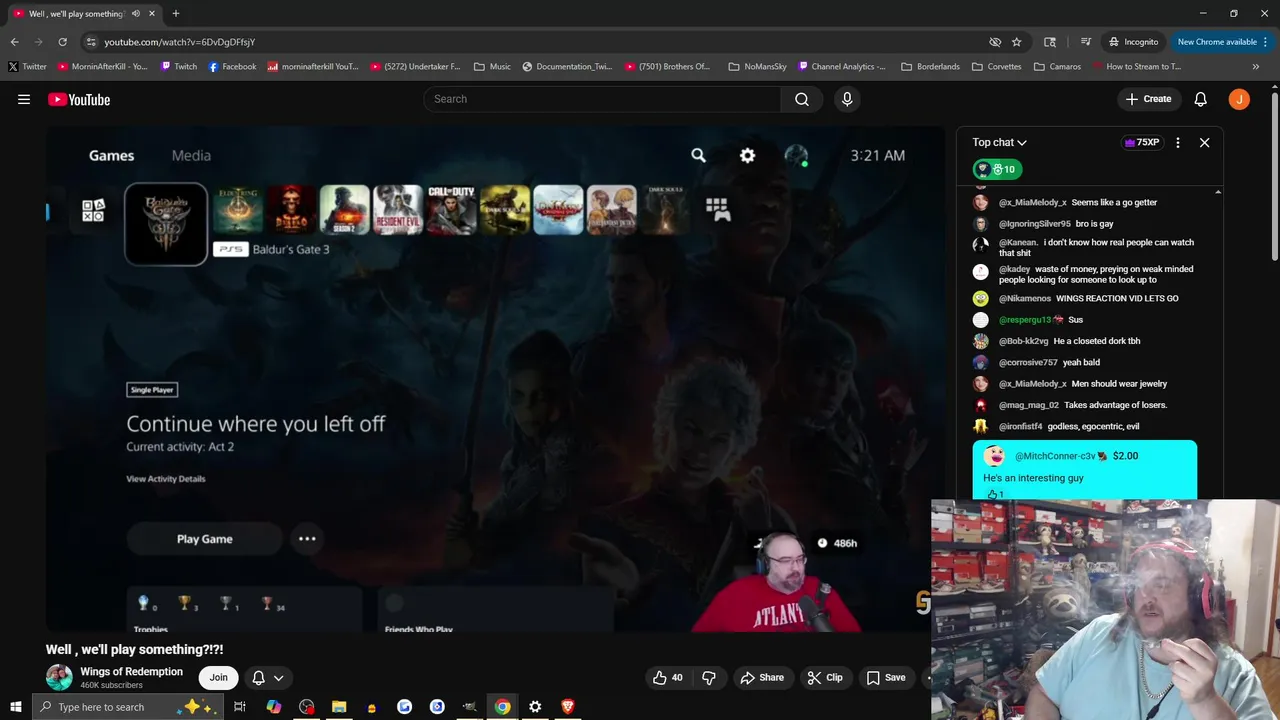
Task: Click the chat scroll up arrow
Action: tap(1218, 191)
